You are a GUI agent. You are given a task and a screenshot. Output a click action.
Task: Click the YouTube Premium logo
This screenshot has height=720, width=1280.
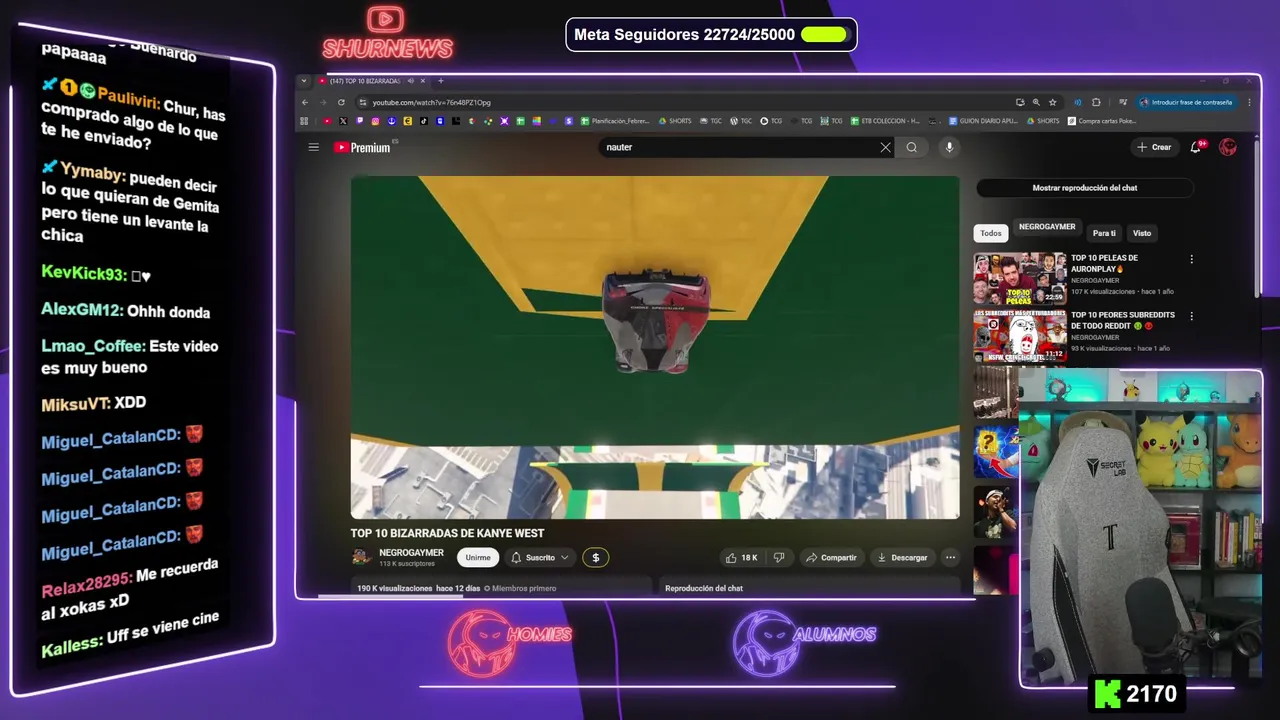[x=362, y=147]
